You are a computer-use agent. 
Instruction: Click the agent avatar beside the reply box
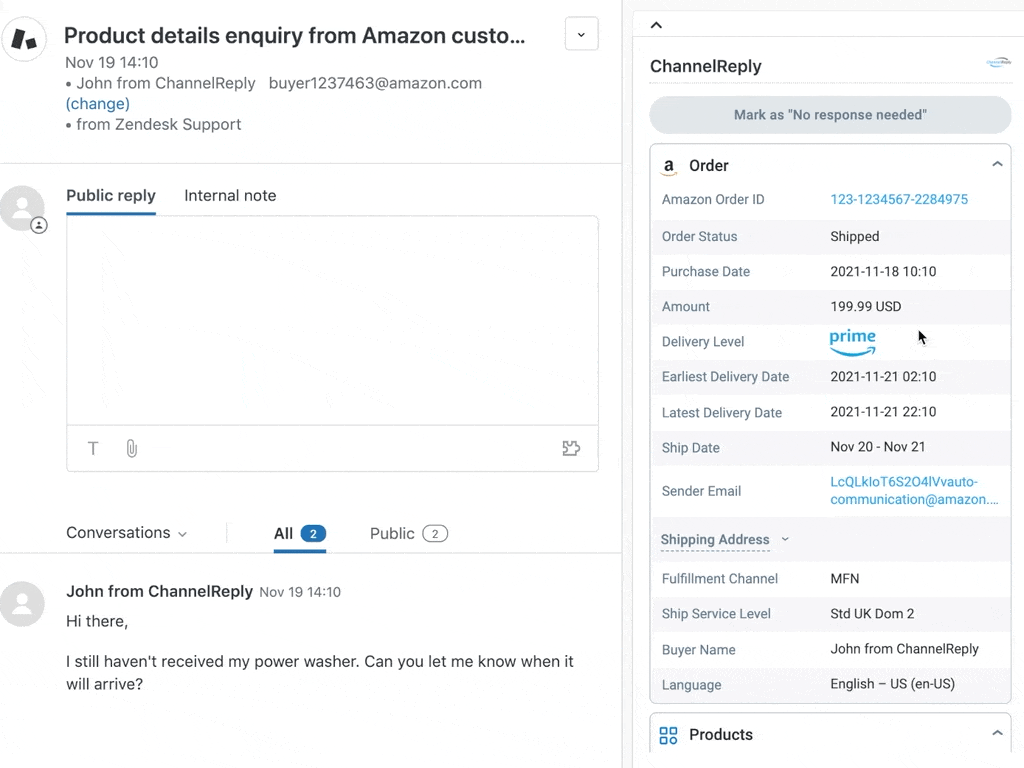pyautogui.click(x=22, y=207)
